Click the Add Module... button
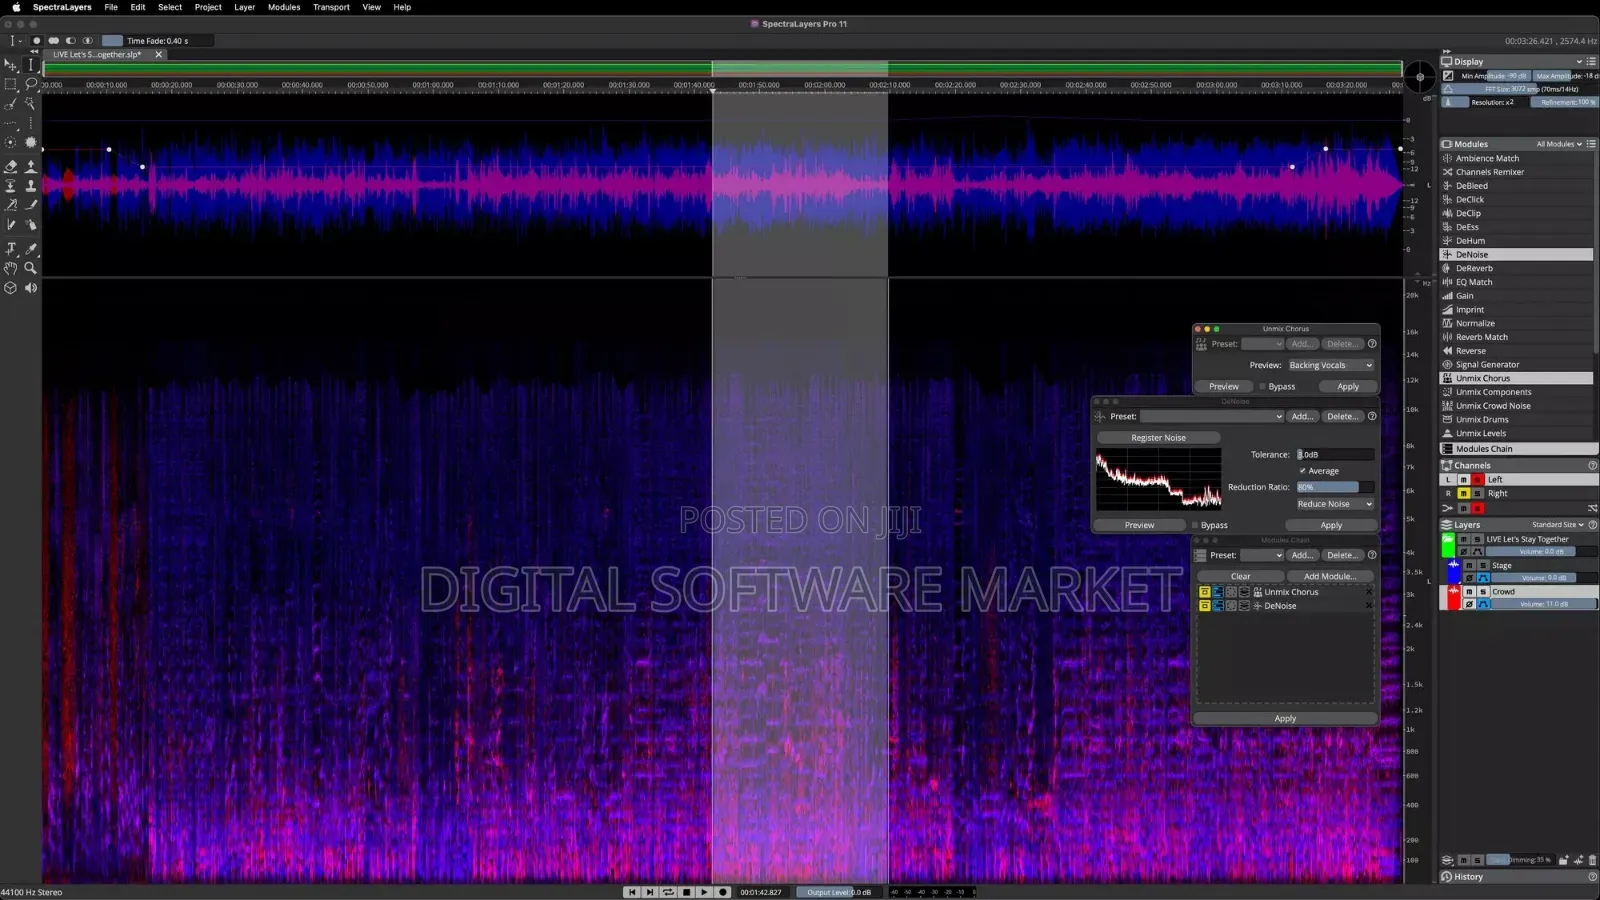The image size is (1600, 900). (1329, 576)
